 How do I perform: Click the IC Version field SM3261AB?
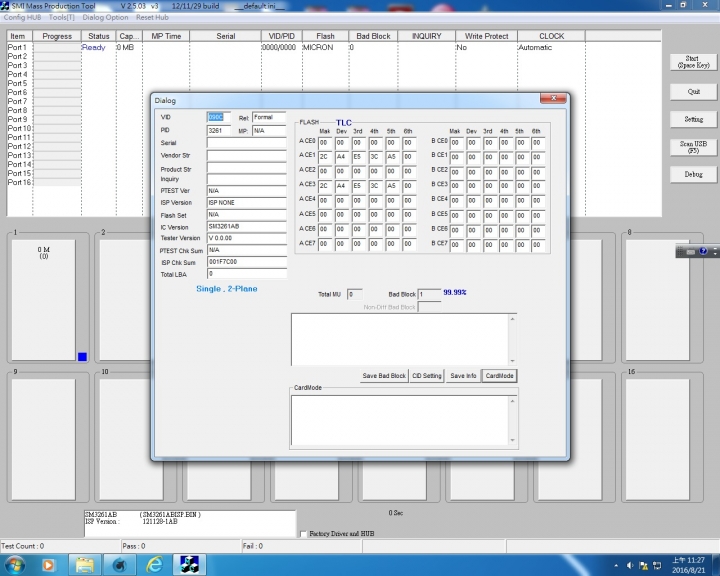(247, 226)
